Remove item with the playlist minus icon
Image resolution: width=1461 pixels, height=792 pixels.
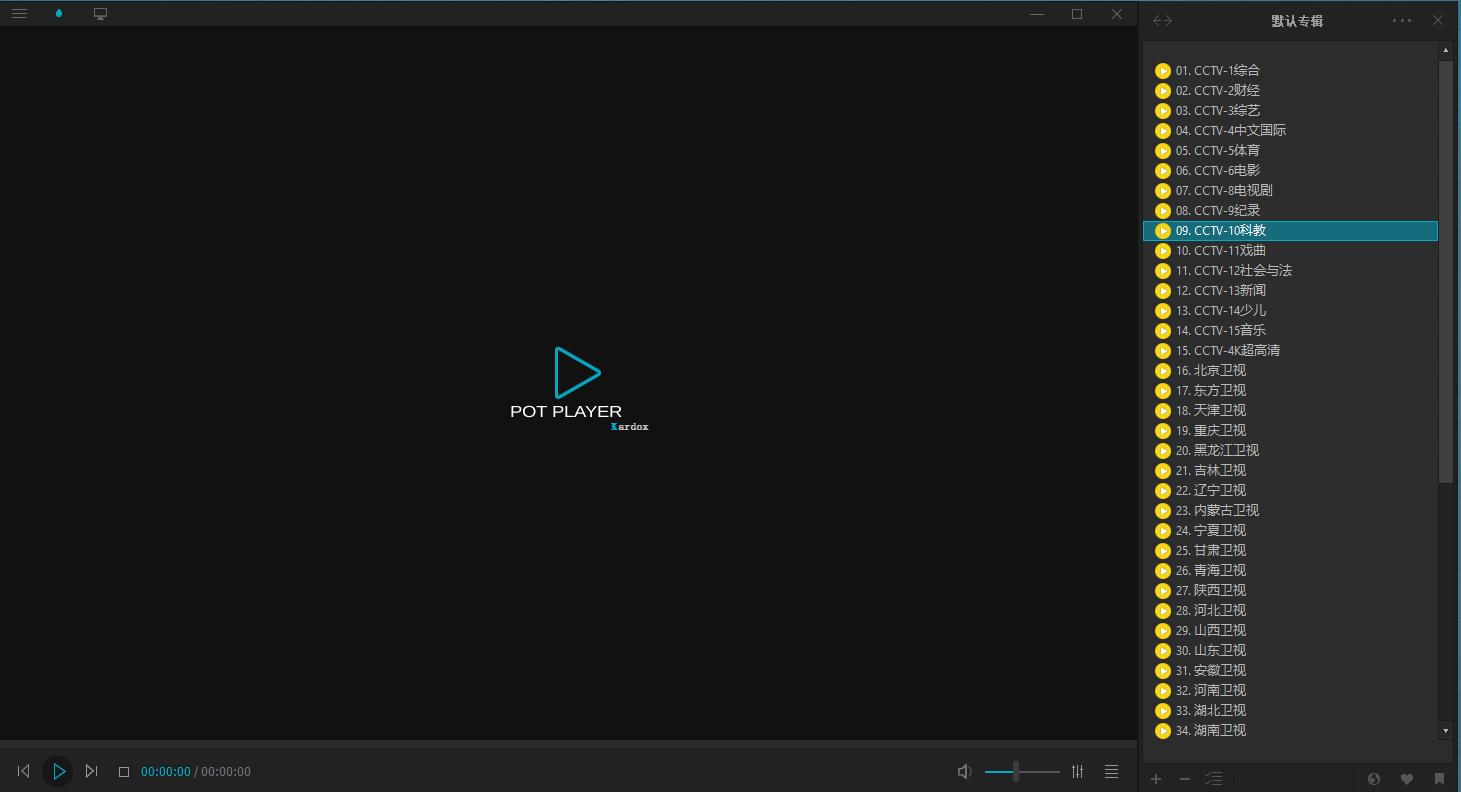1185,779
